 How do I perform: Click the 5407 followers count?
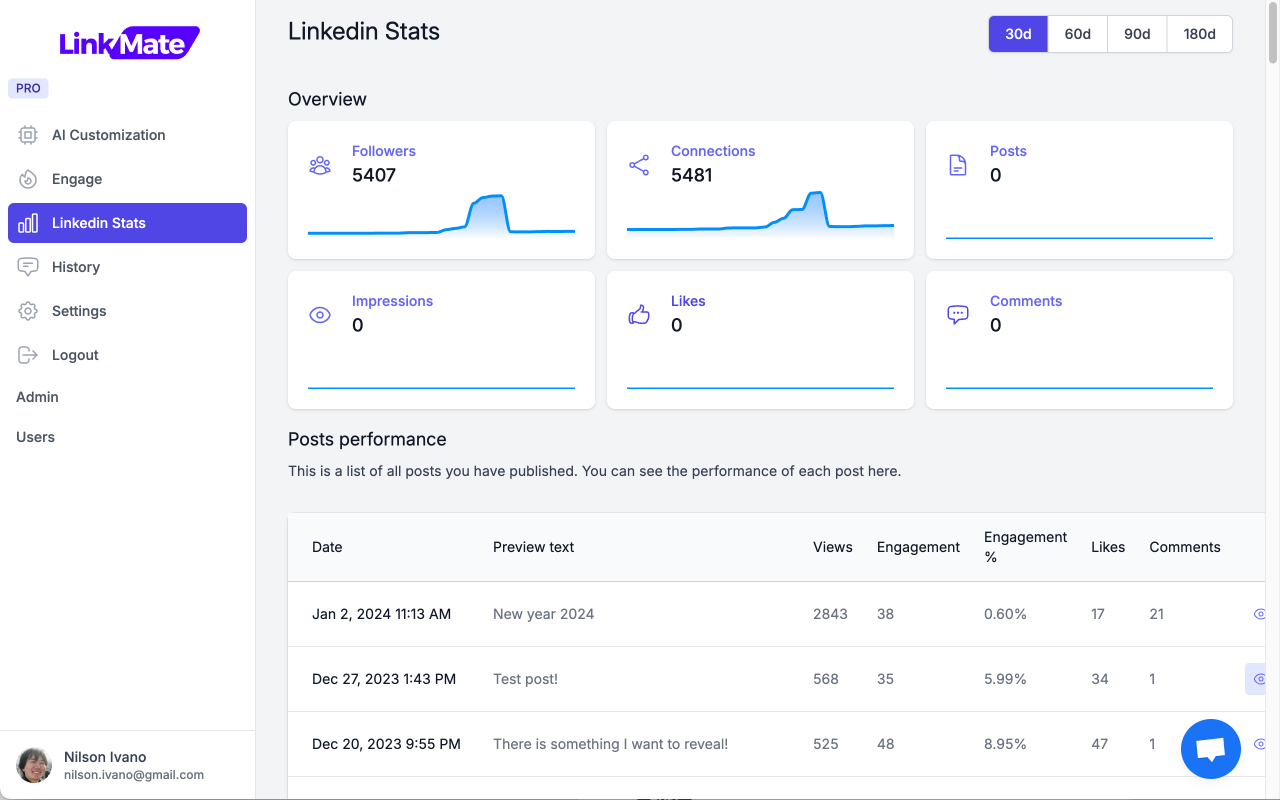[374, 175]
